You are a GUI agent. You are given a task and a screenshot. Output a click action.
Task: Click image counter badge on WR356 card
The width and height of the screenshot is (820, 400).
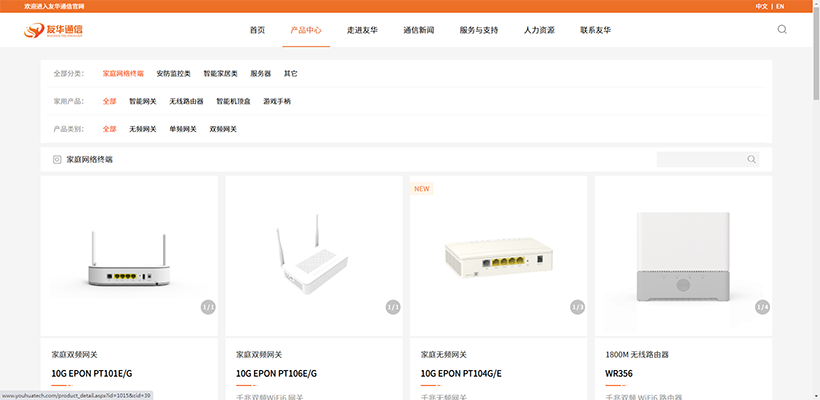click(762, 307)
